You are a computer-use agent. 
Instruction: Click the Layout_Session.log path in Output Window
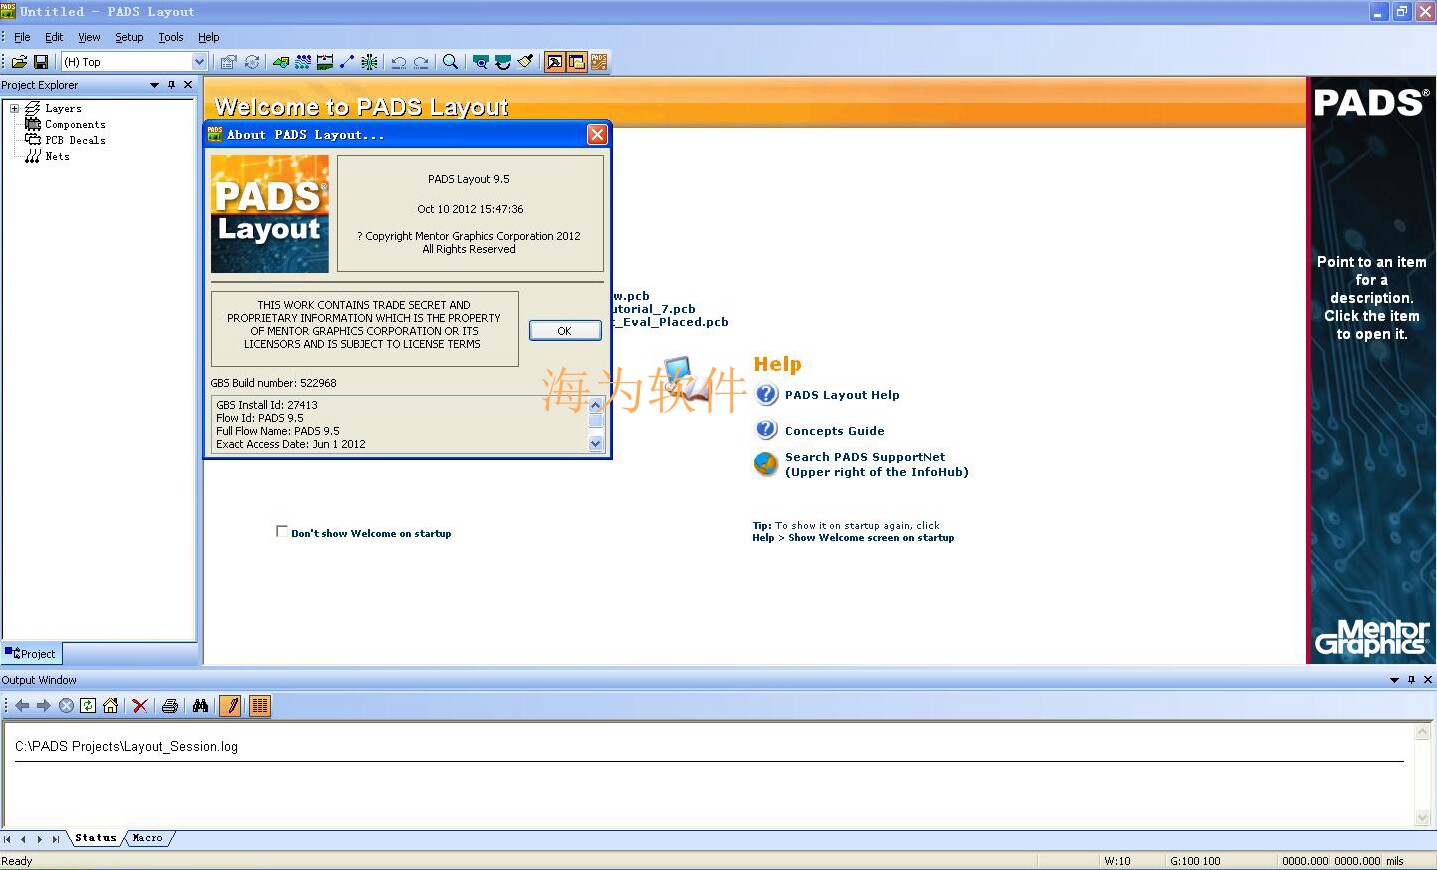[x=126, y=747]
